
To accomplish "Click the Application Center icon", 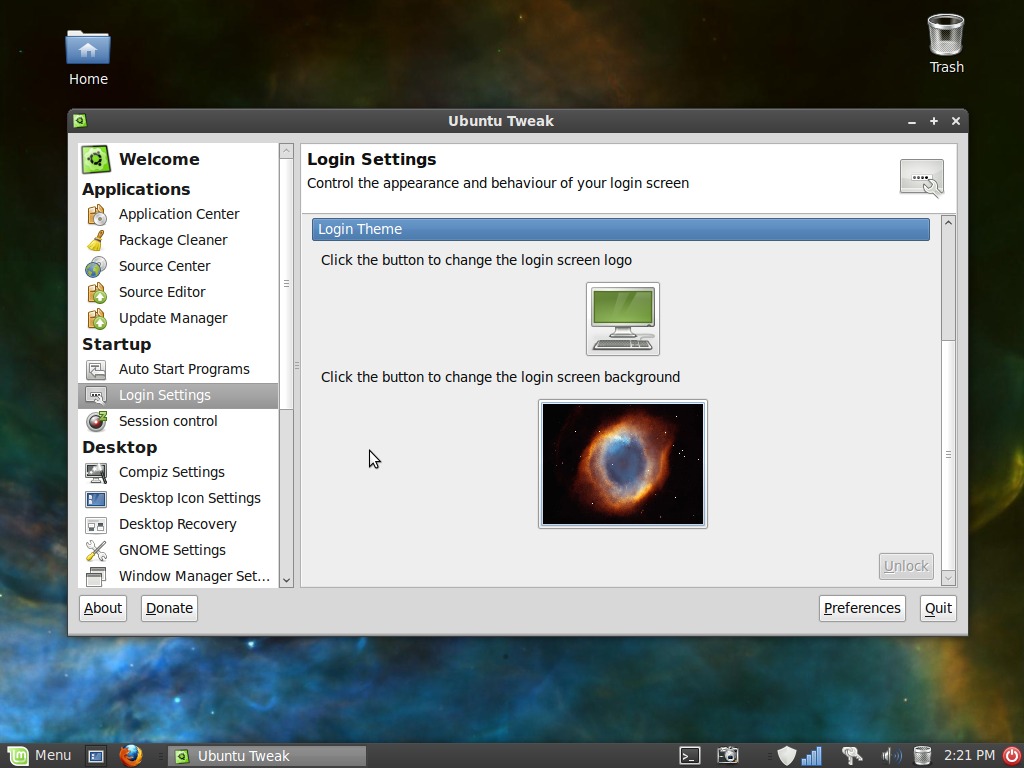I will coord(97,214).
